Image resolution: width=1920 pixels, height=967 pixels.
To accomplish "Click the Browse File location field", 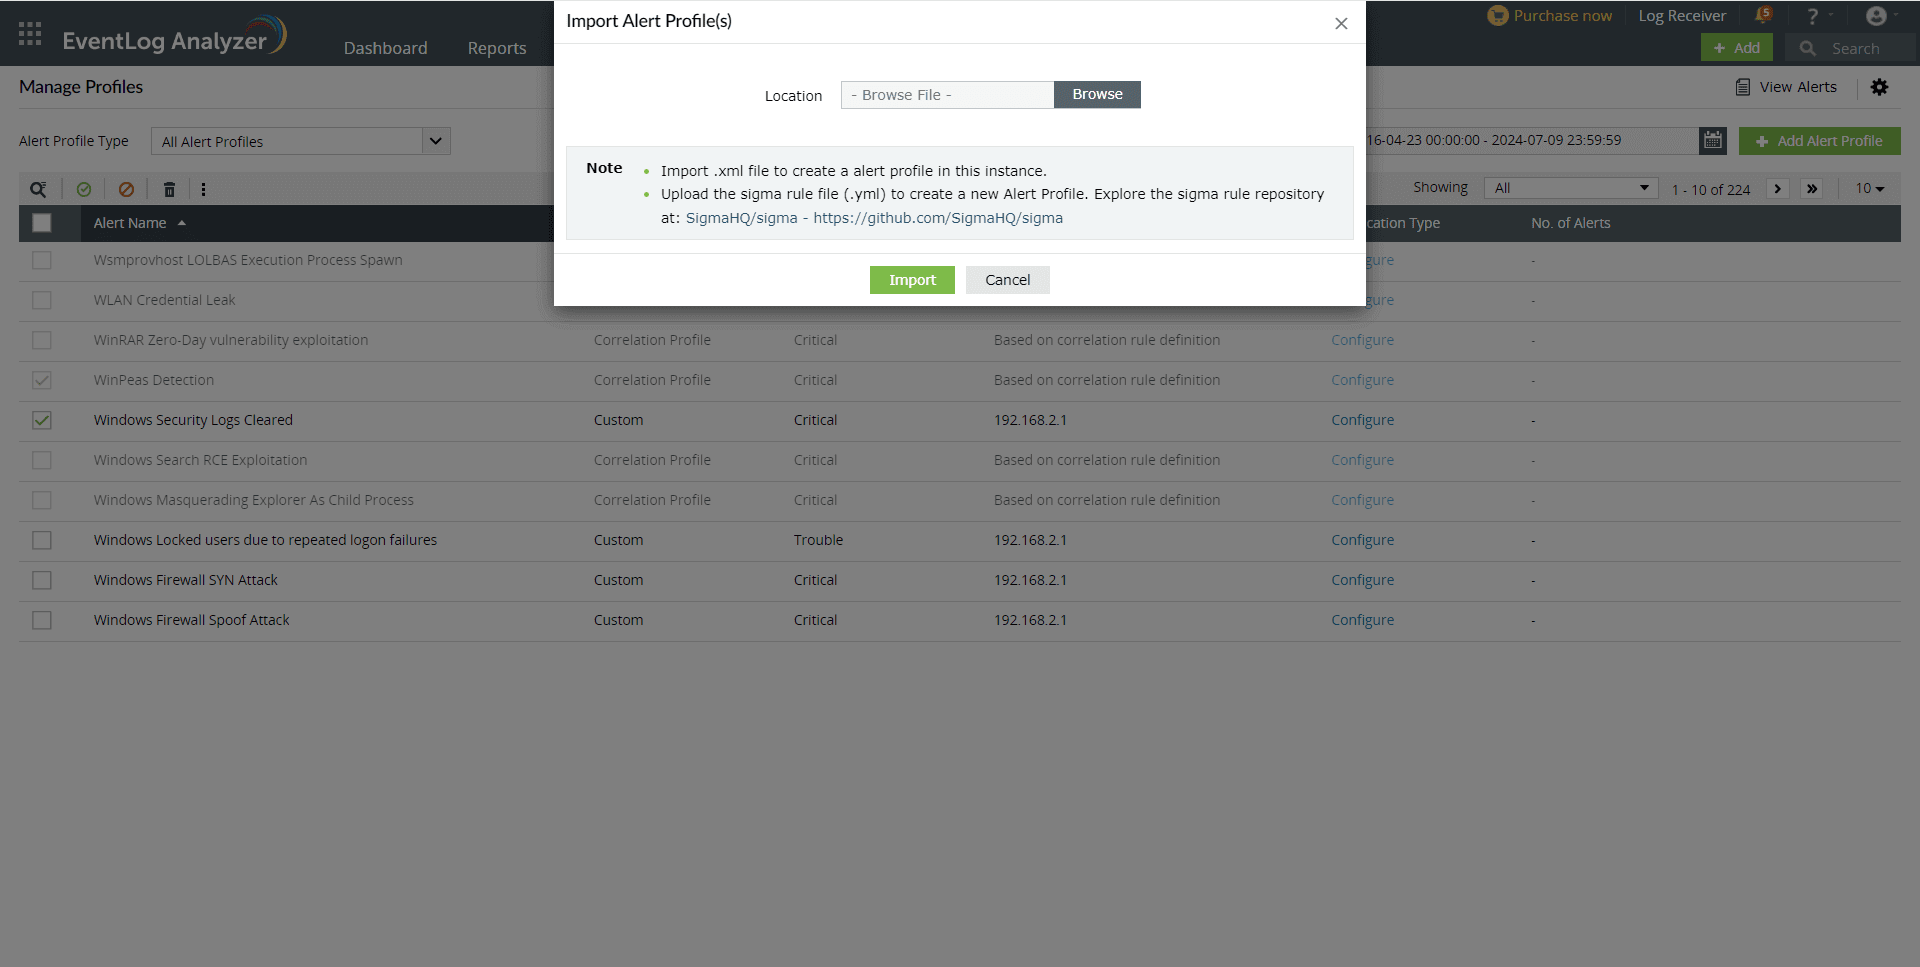I will (x=946, y=95).
